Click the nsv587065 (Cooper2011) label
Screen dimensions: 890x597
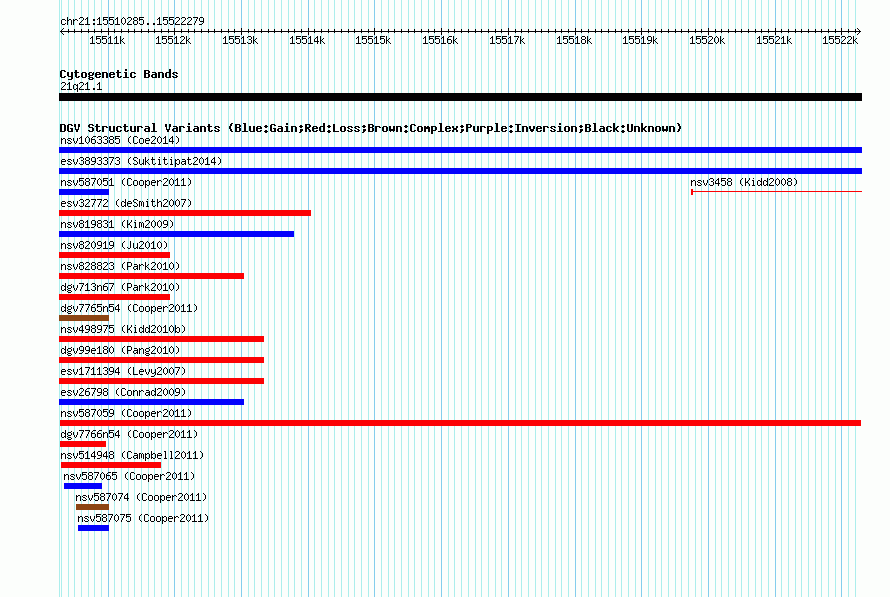pos(129,476)
